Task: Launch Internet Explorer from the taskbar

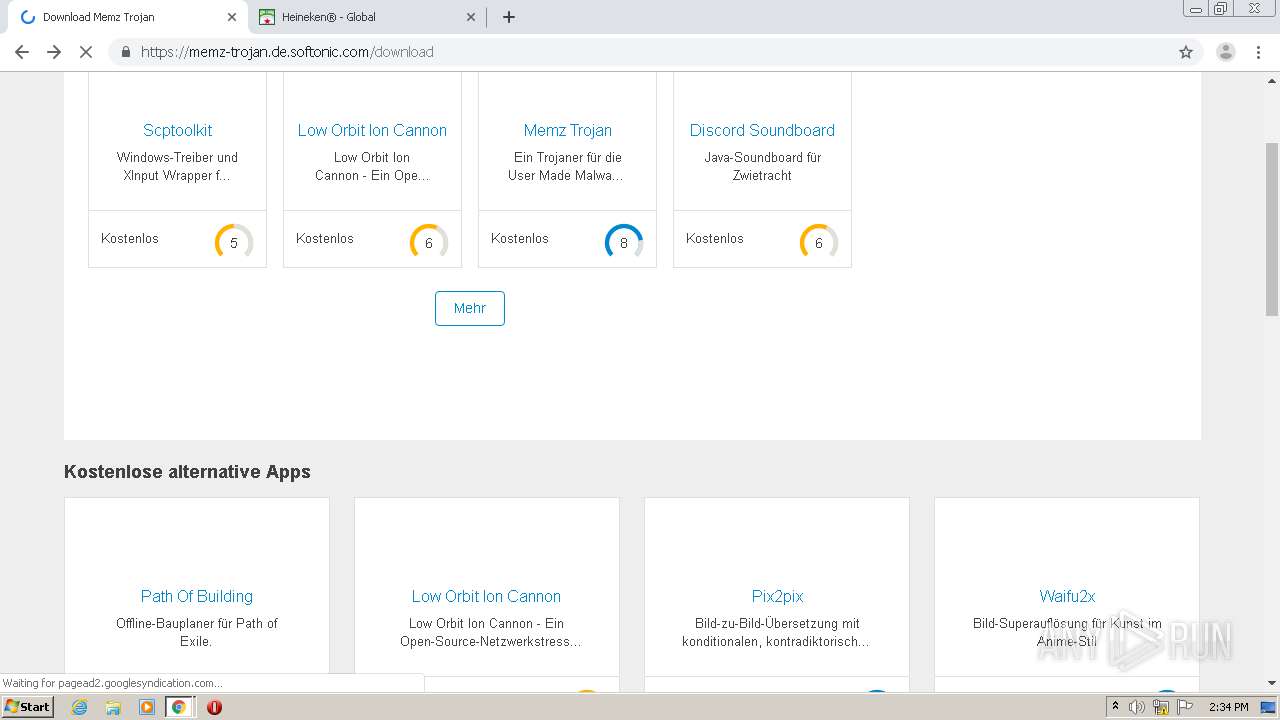Action: coord(79,707)
